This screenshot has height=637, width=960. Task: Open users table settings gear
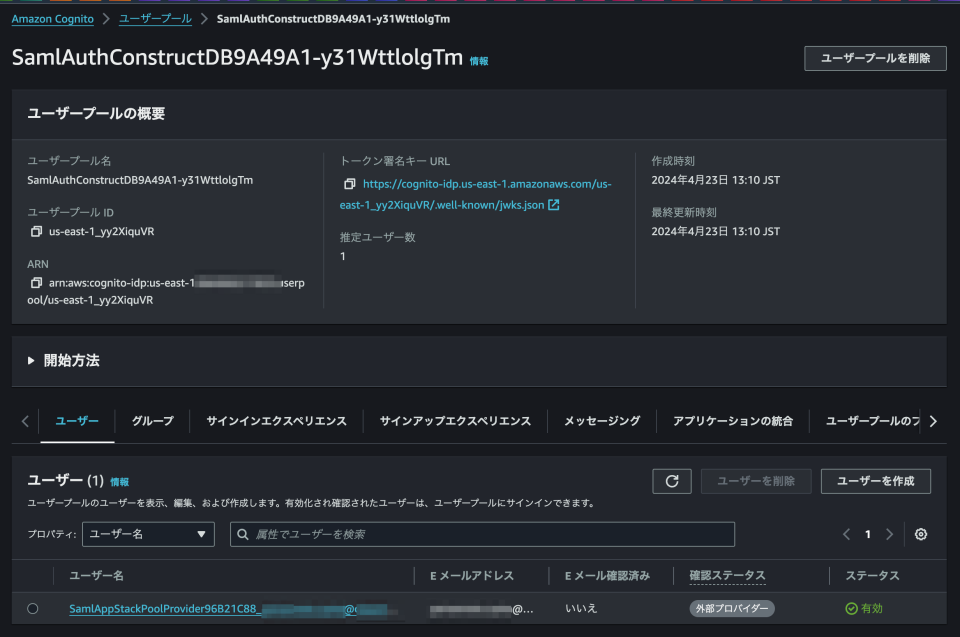click(921, 534)
